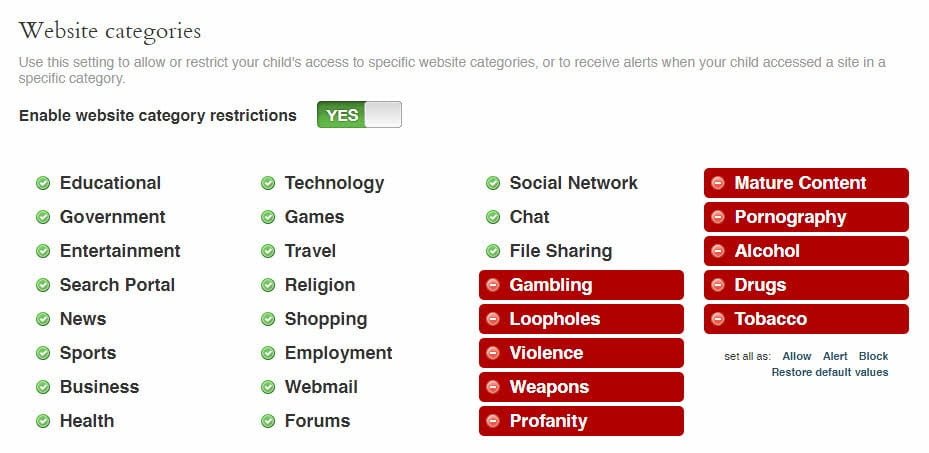The width and height of the screenshot is (929, 453).
Task: Click the green check icon beside Educational
Action: [x=43, y=183]
